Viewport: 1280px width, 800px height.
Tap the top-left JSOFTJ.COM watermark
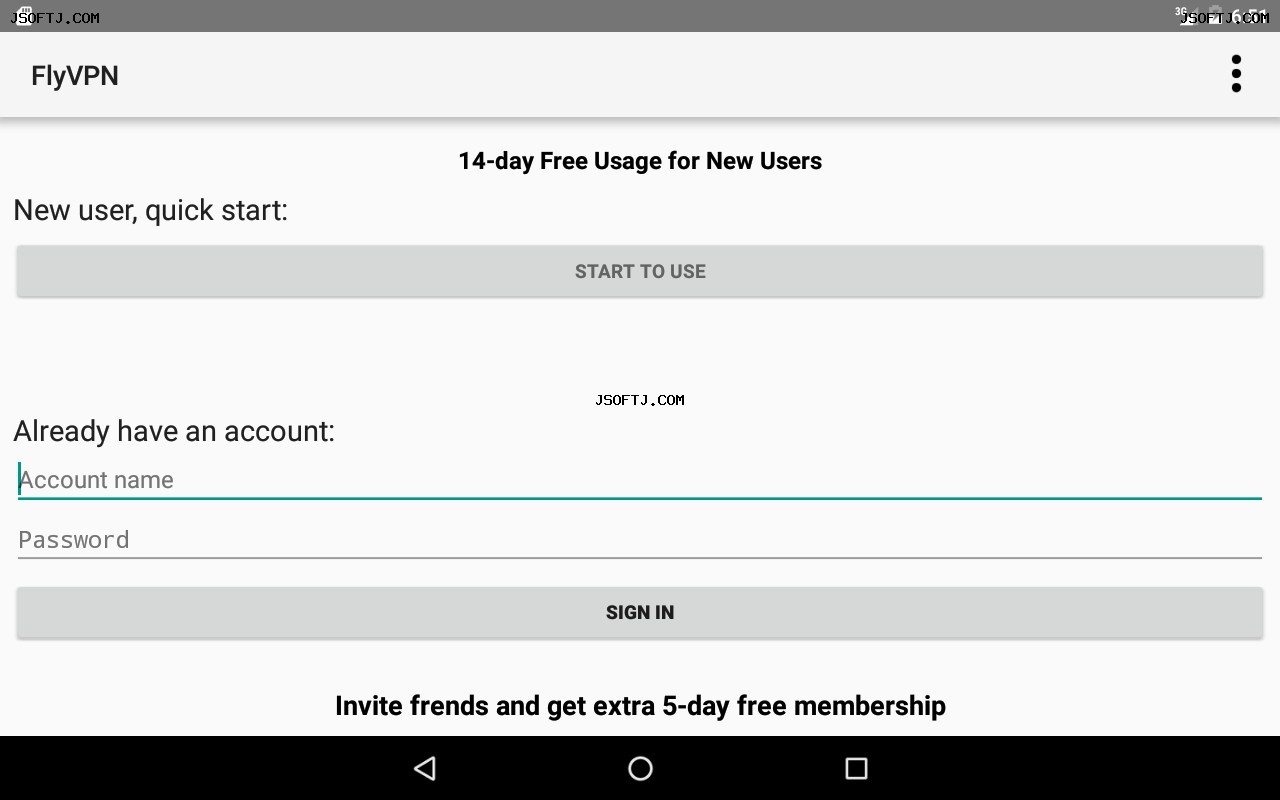coord(55,18)
